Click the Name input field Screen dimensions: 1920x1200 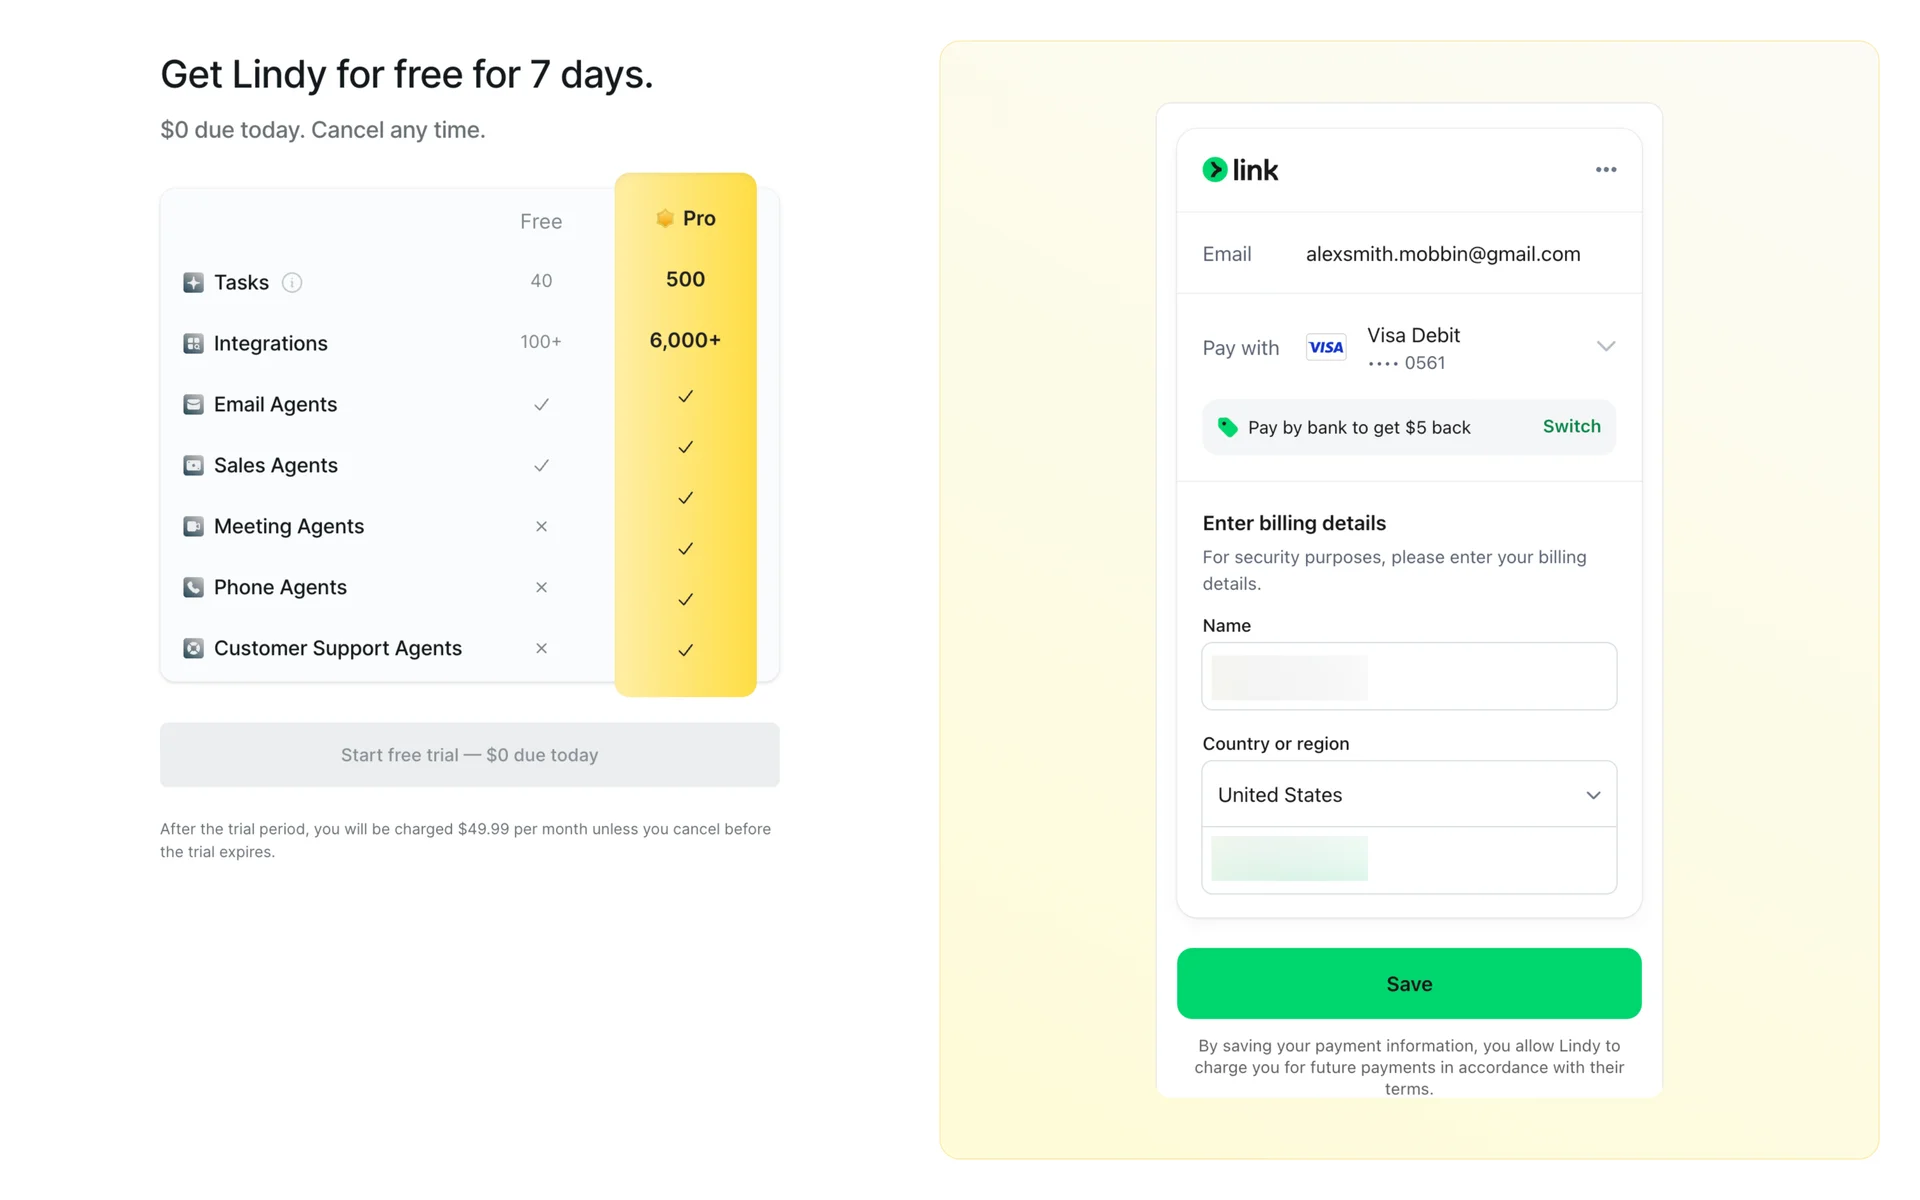click(x=1409, y=677)
